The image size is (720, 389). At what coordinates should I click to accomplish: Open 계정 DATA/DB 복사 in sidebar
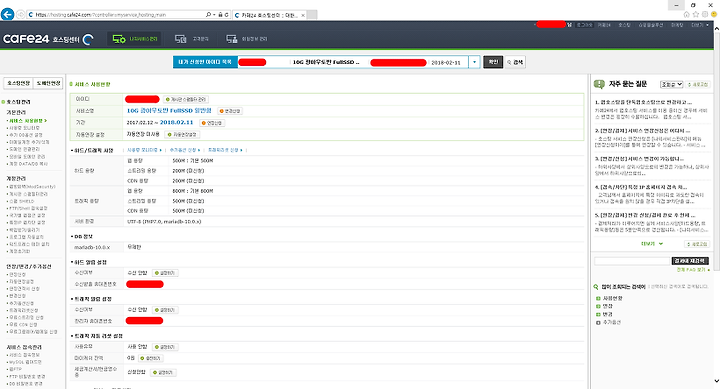[x=28, y=163]
